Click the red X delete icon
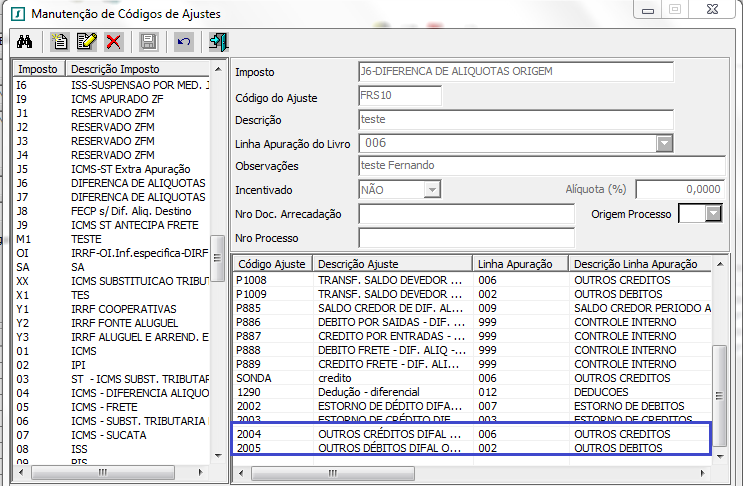 click(x=113, y=42)
